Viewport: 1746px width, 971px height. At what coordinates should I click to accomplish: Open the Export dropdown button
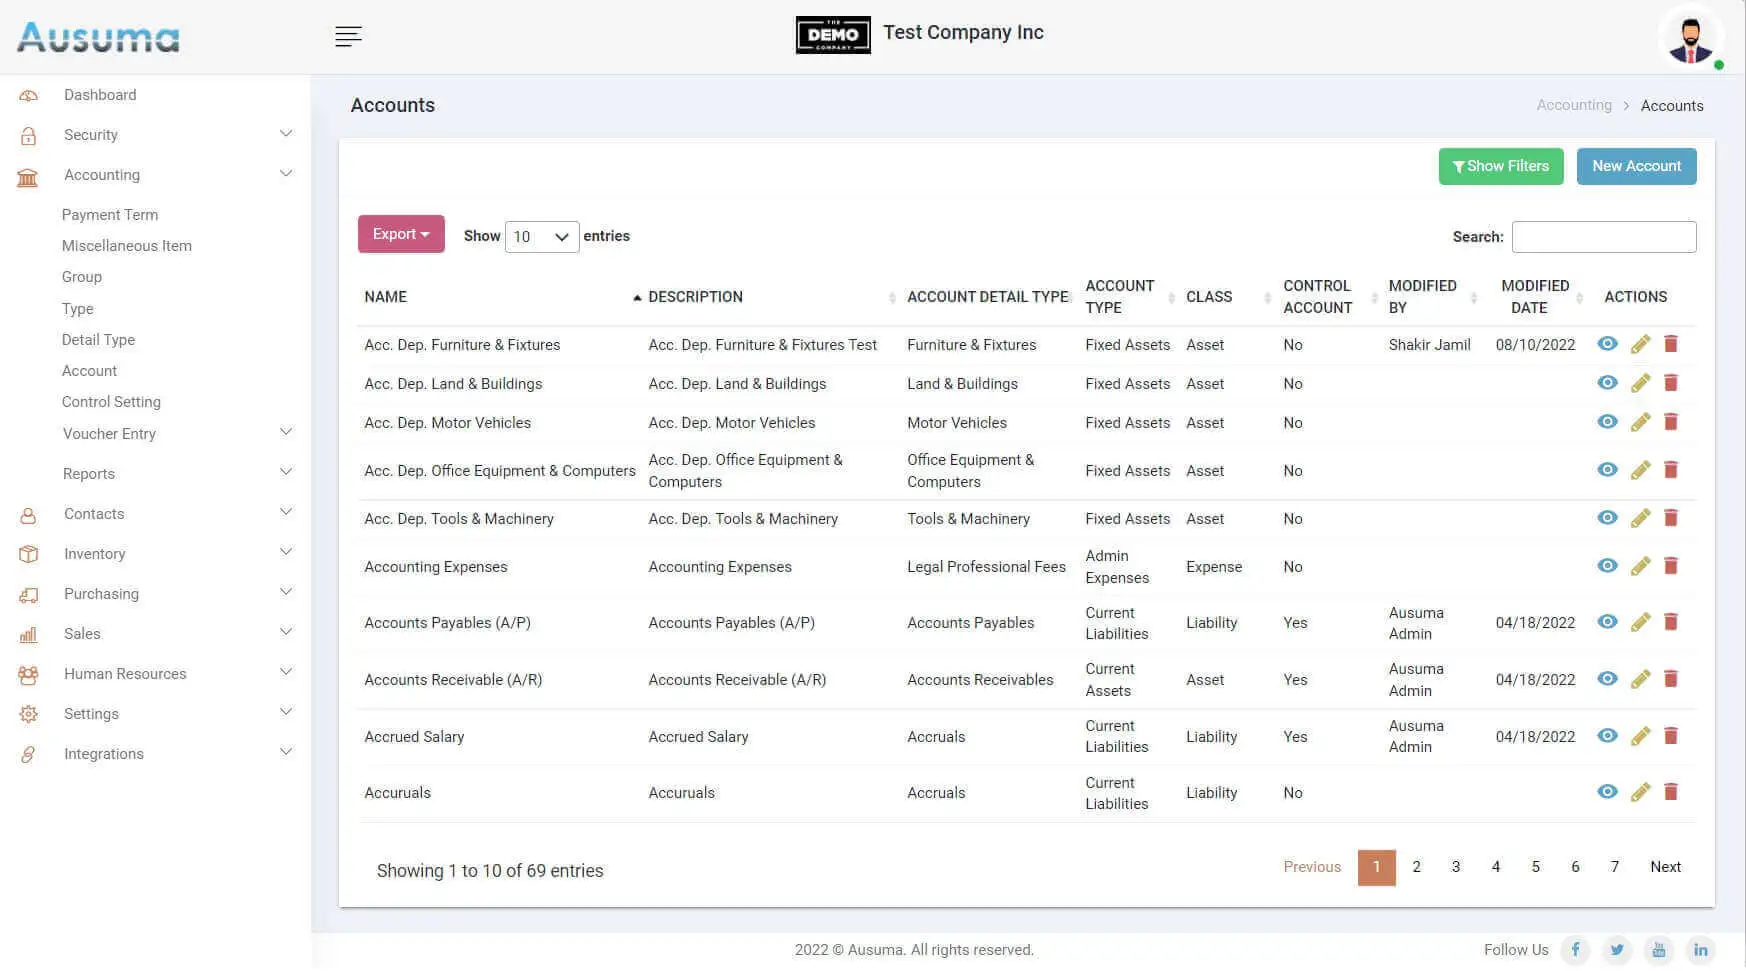click(401, 234)
